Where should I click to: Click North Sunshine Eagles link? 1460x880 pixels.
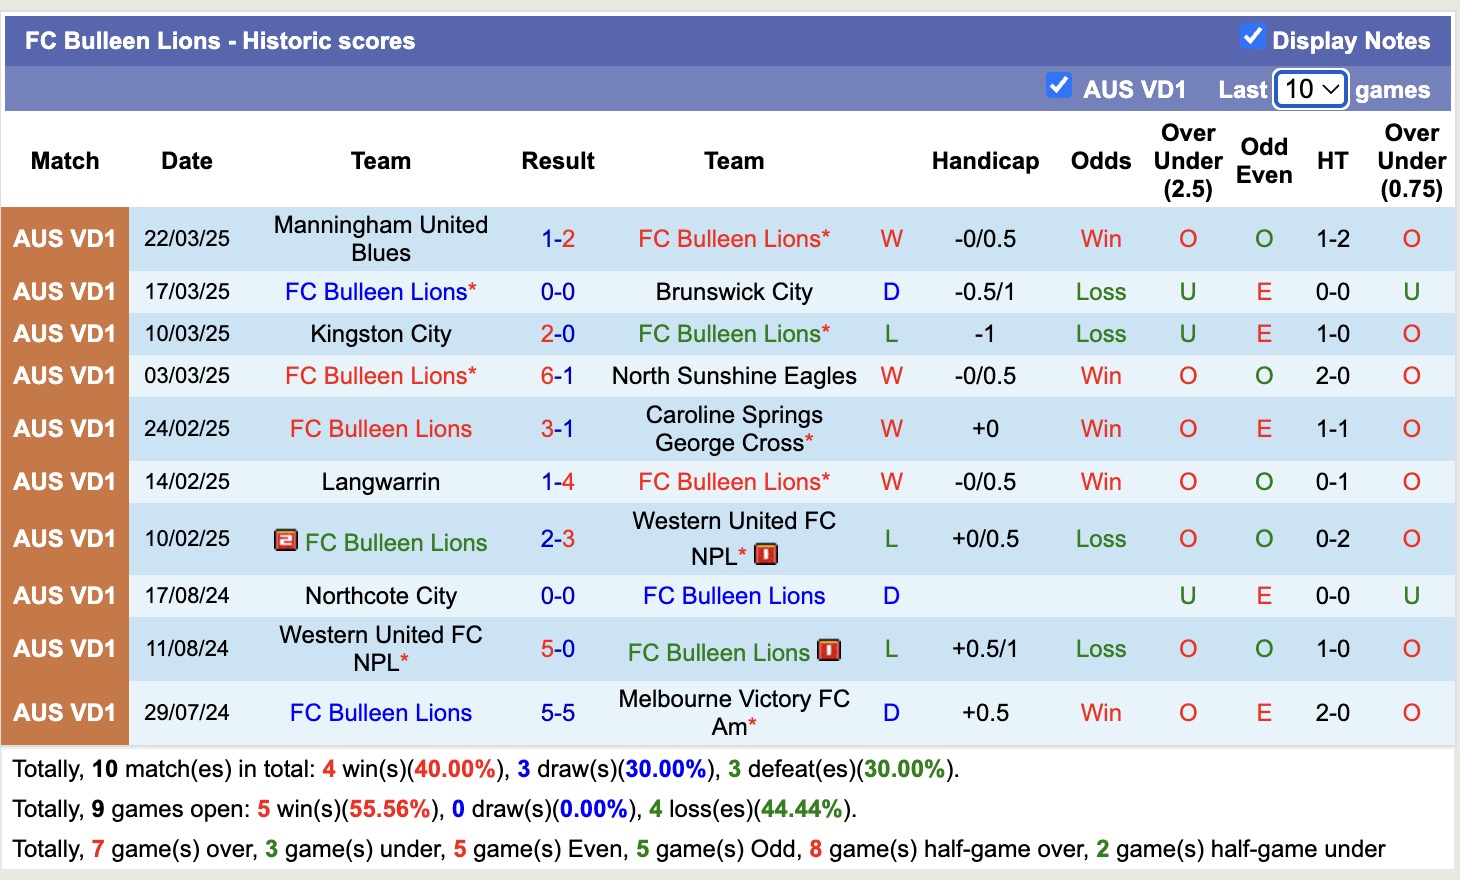[x=733, y=376]
